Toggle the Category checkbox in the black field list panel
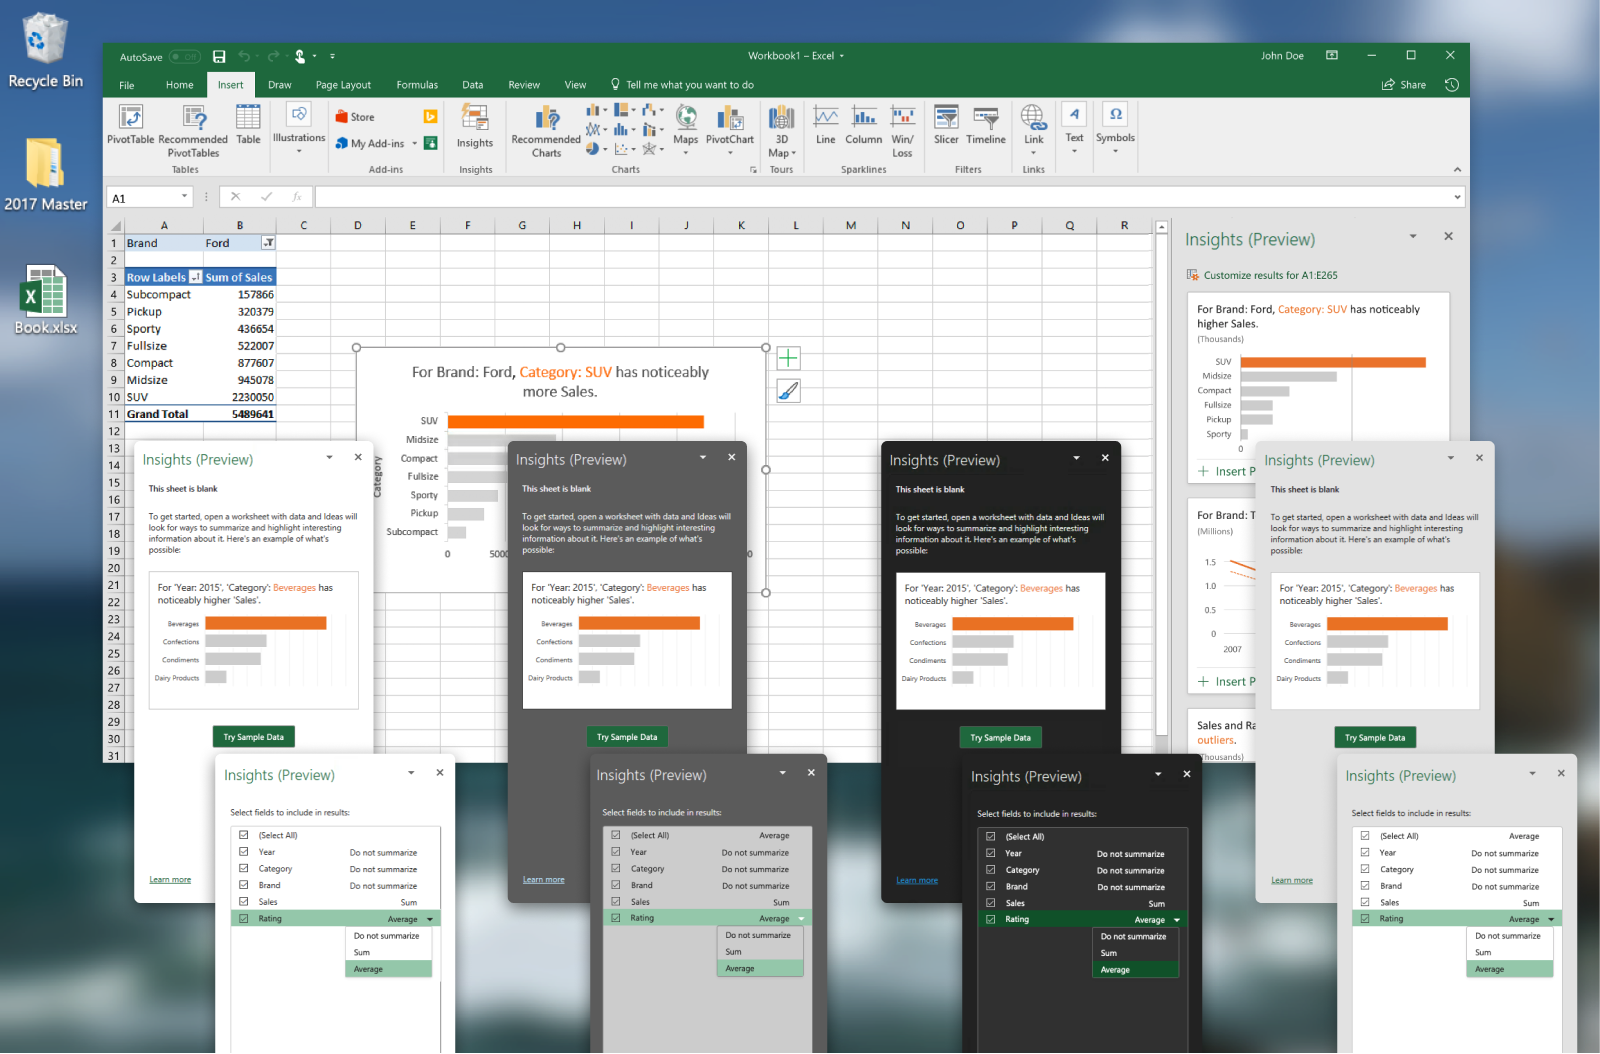Screen dimensions: 1600x1054 coord(990,870)
